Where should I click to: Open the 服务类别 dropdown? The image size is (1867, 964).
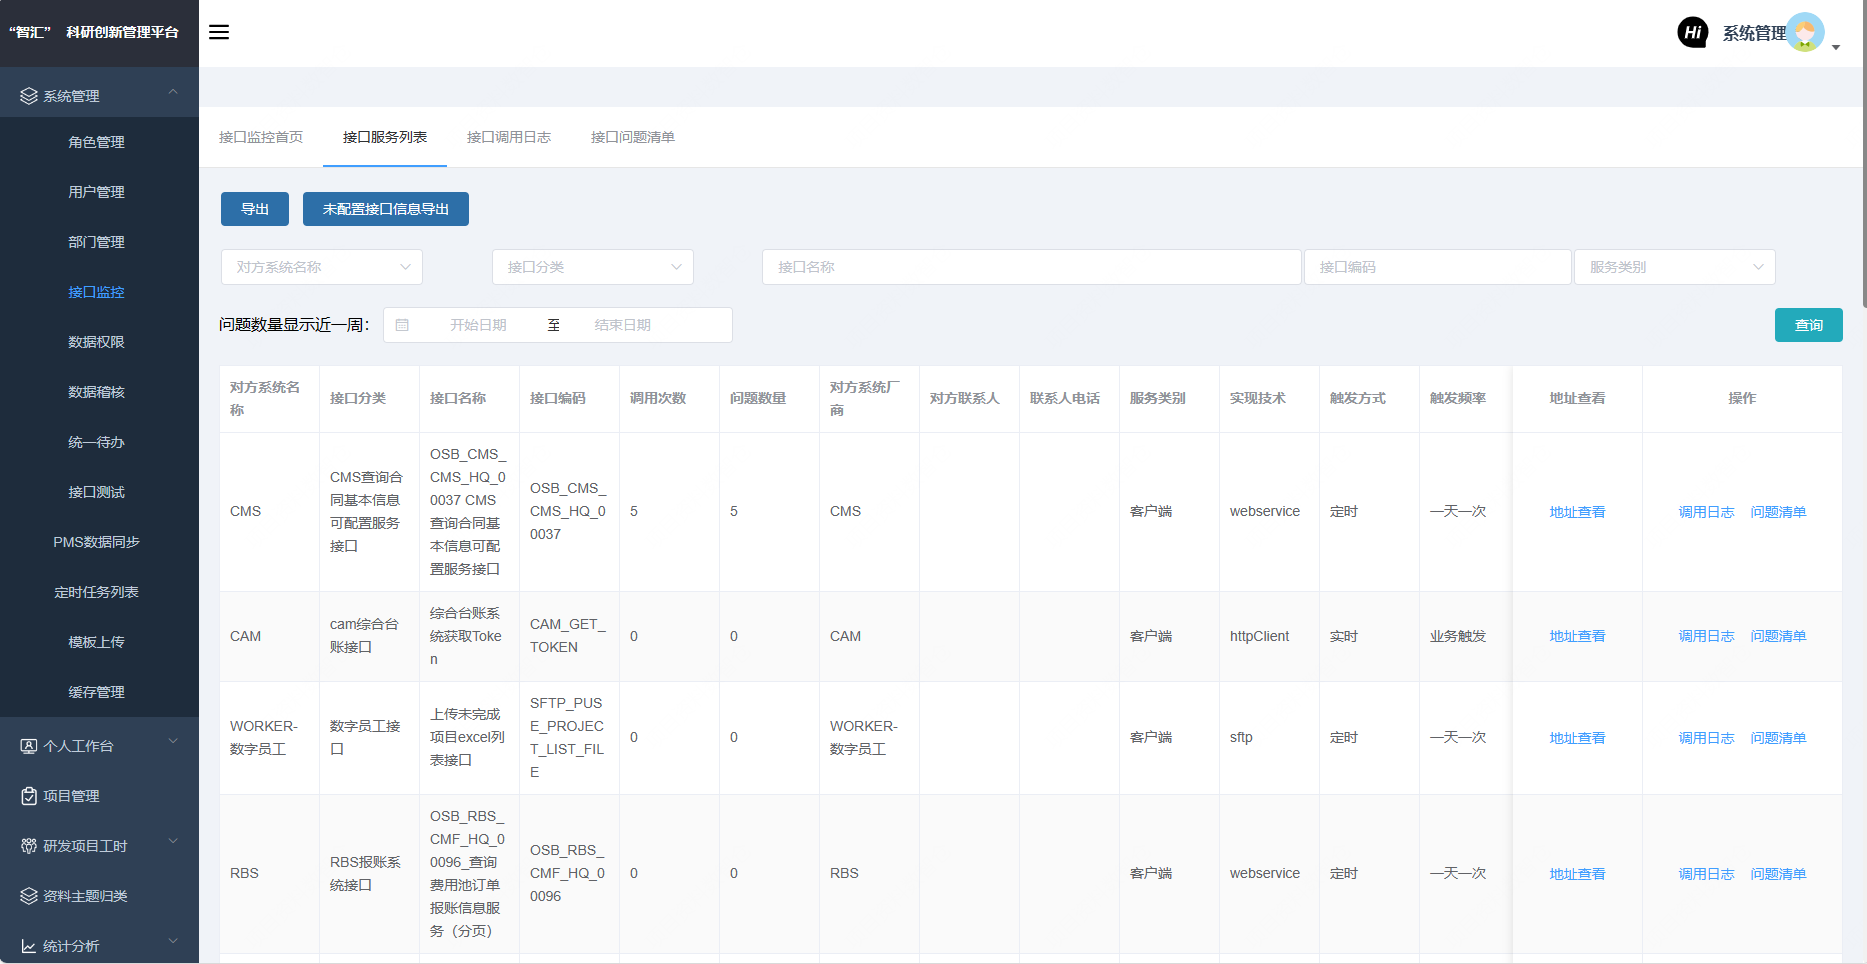(x=1674, y=267)
